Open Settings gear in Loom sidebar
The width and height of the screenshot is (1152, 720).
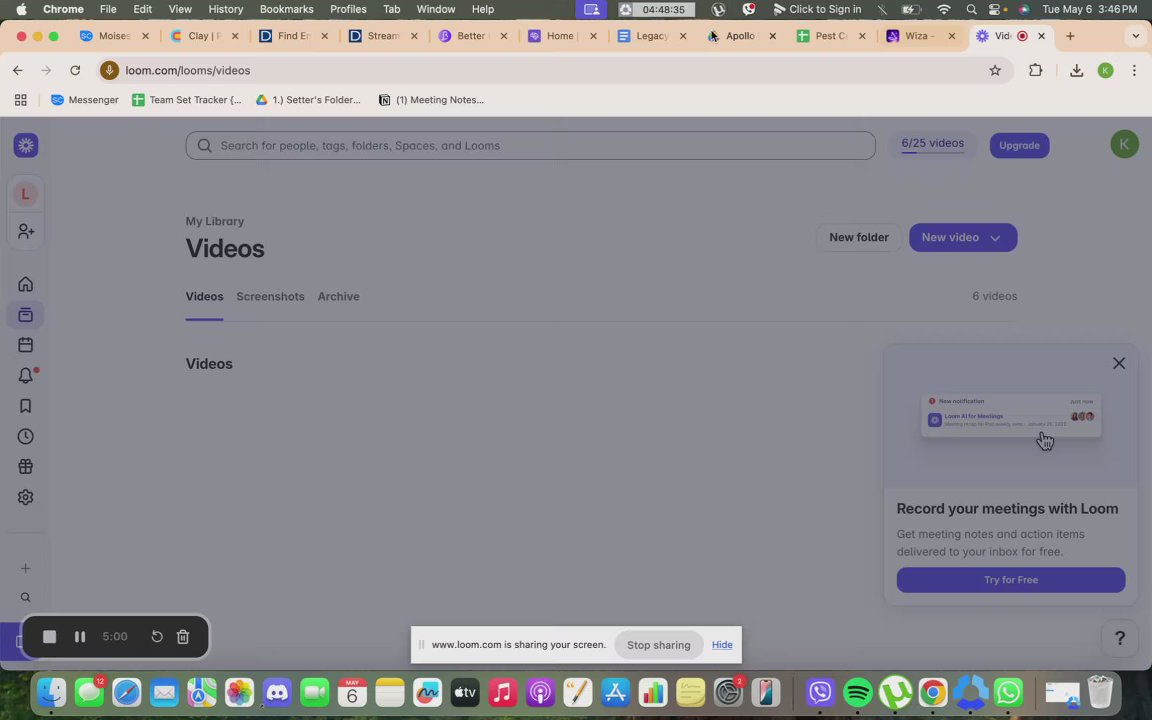coord(26,497)
